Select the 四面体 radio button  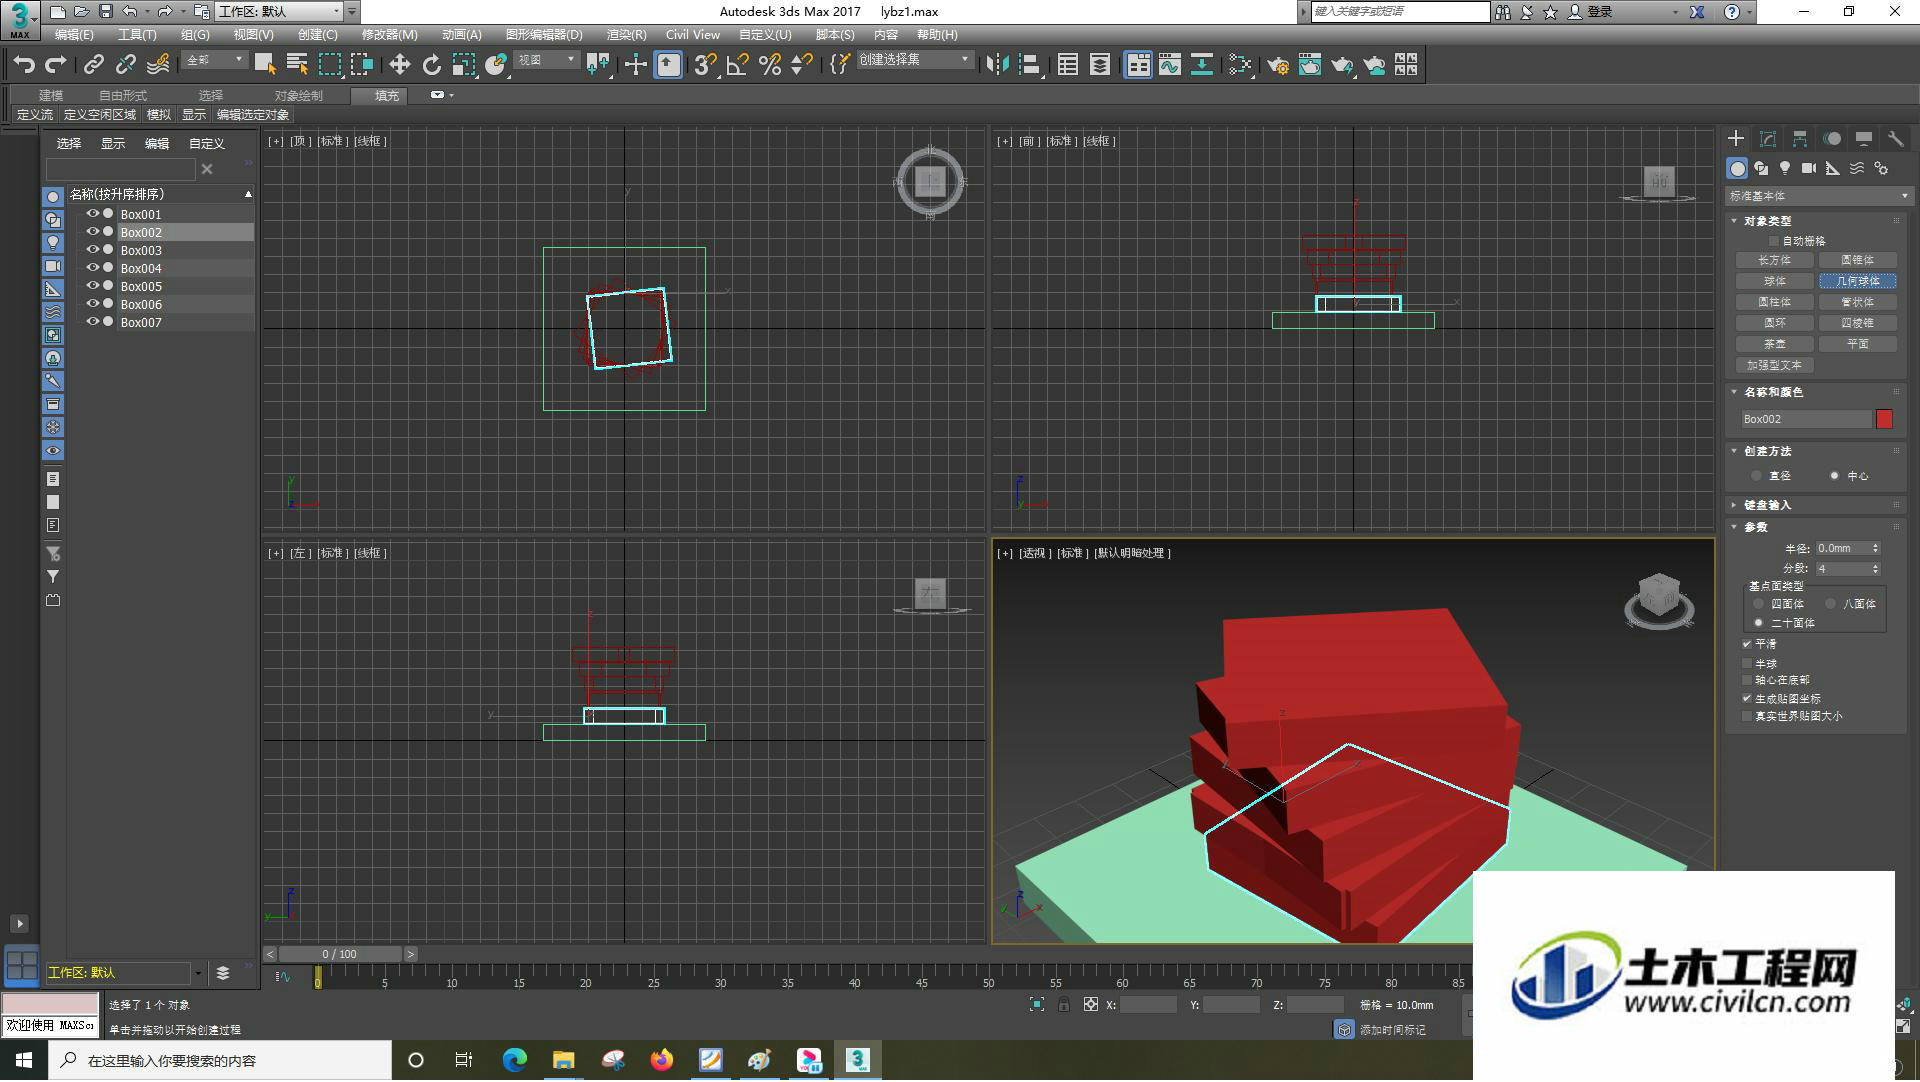point(1759,604)
